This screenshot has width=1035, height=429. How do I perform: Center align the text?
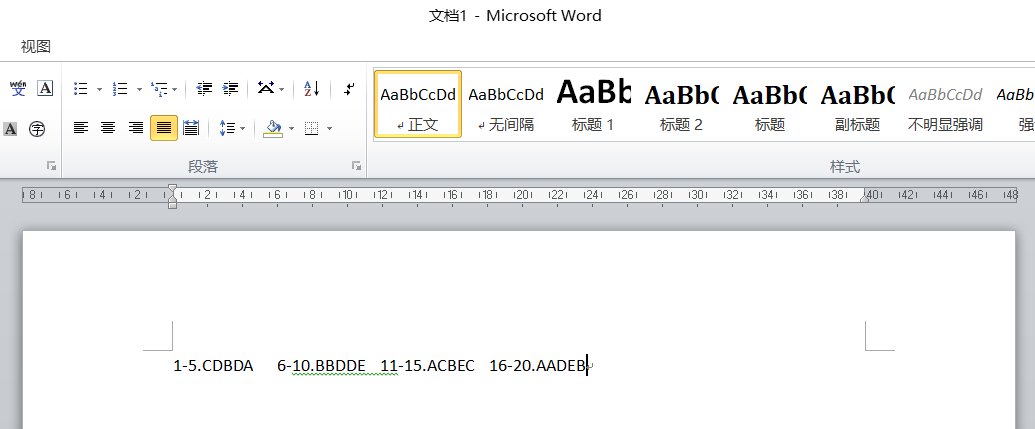[x=108, y=128]
